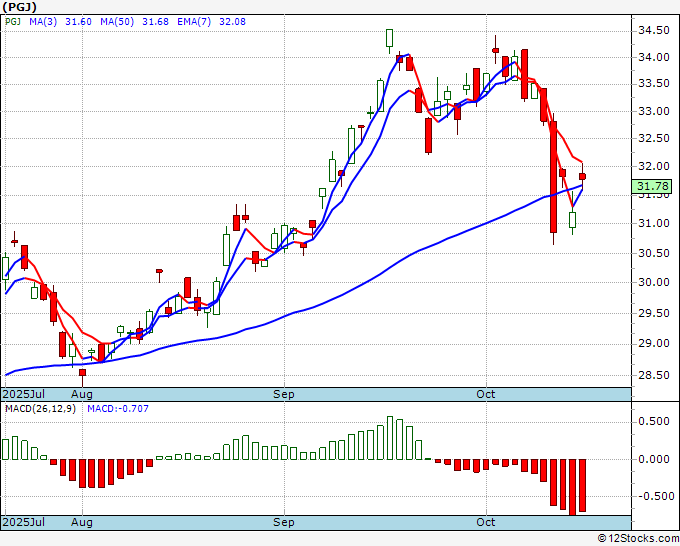Click the 33.00 price axis label
680x546 pixels.
(654, 111)
